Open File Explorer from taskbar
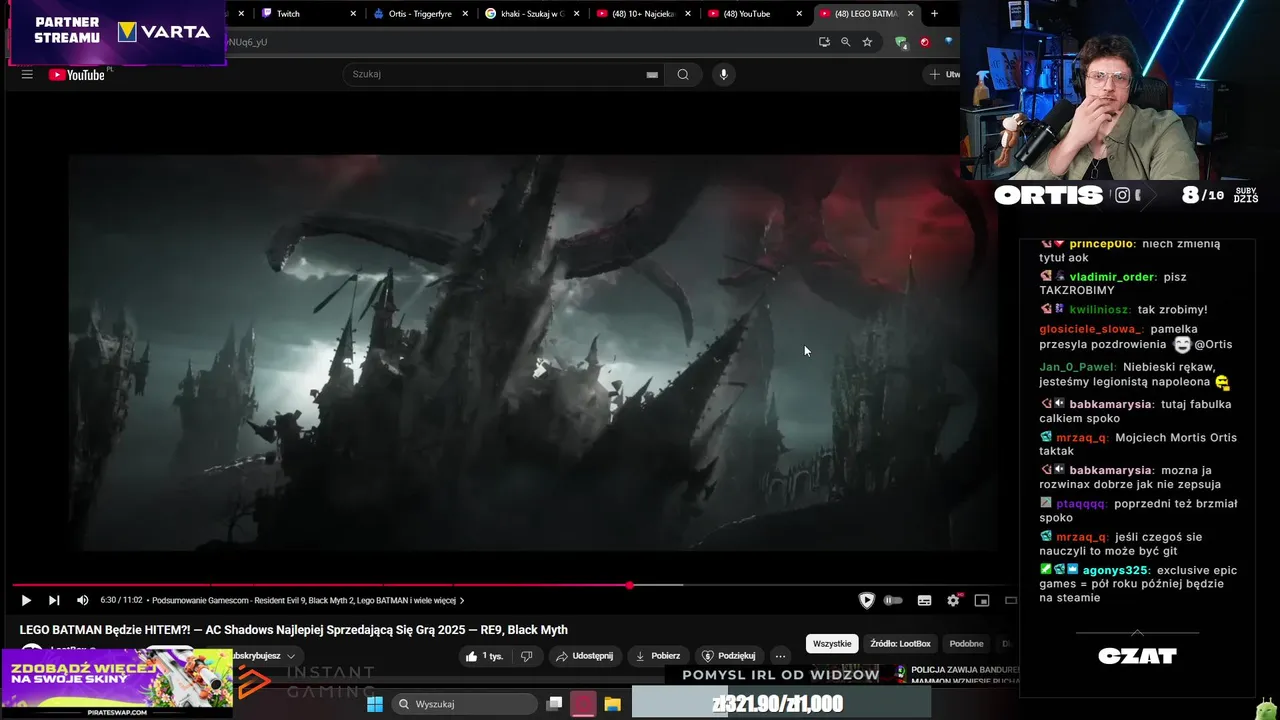1280x720 pixels. (x=612, y=704)
